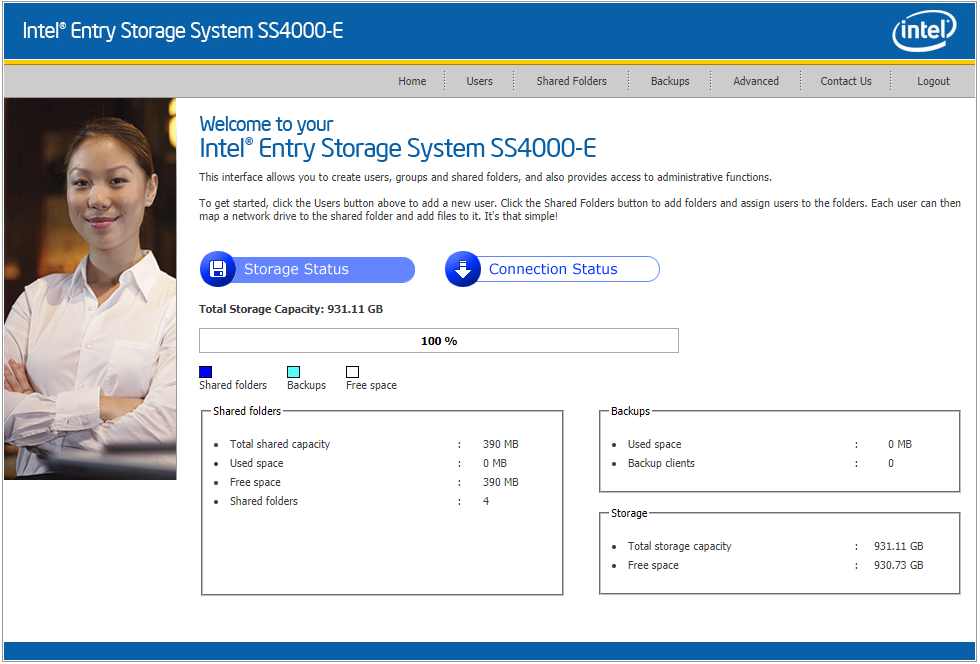This screenshot has width=980, height=664.
Task: Click the Contact Us link
Action: click(846, 81)
